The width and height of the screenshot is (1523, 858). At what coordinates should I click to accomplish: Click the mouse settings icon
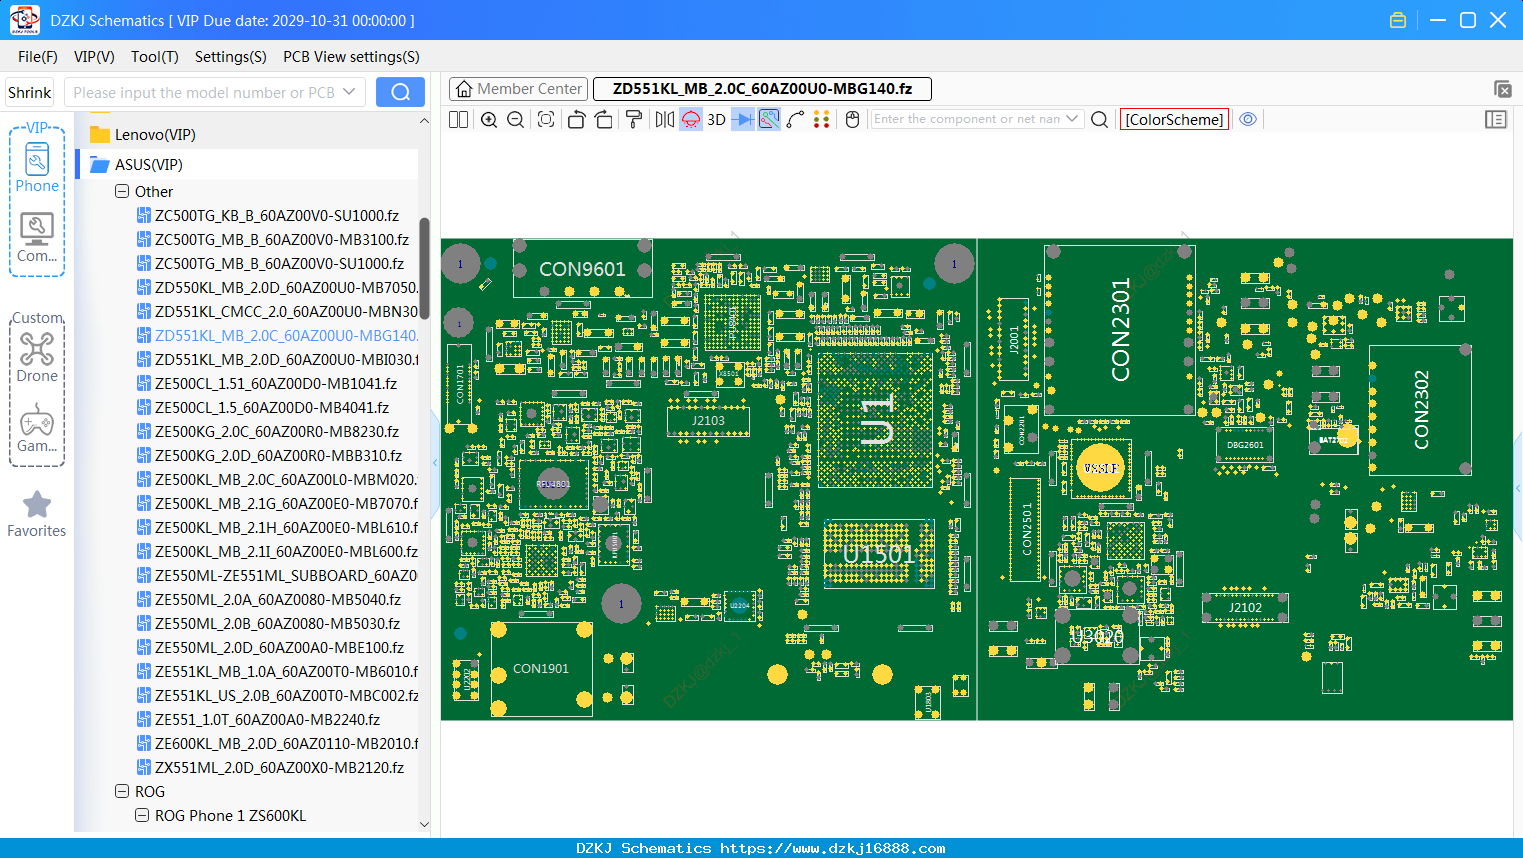[x=852, y=119]
